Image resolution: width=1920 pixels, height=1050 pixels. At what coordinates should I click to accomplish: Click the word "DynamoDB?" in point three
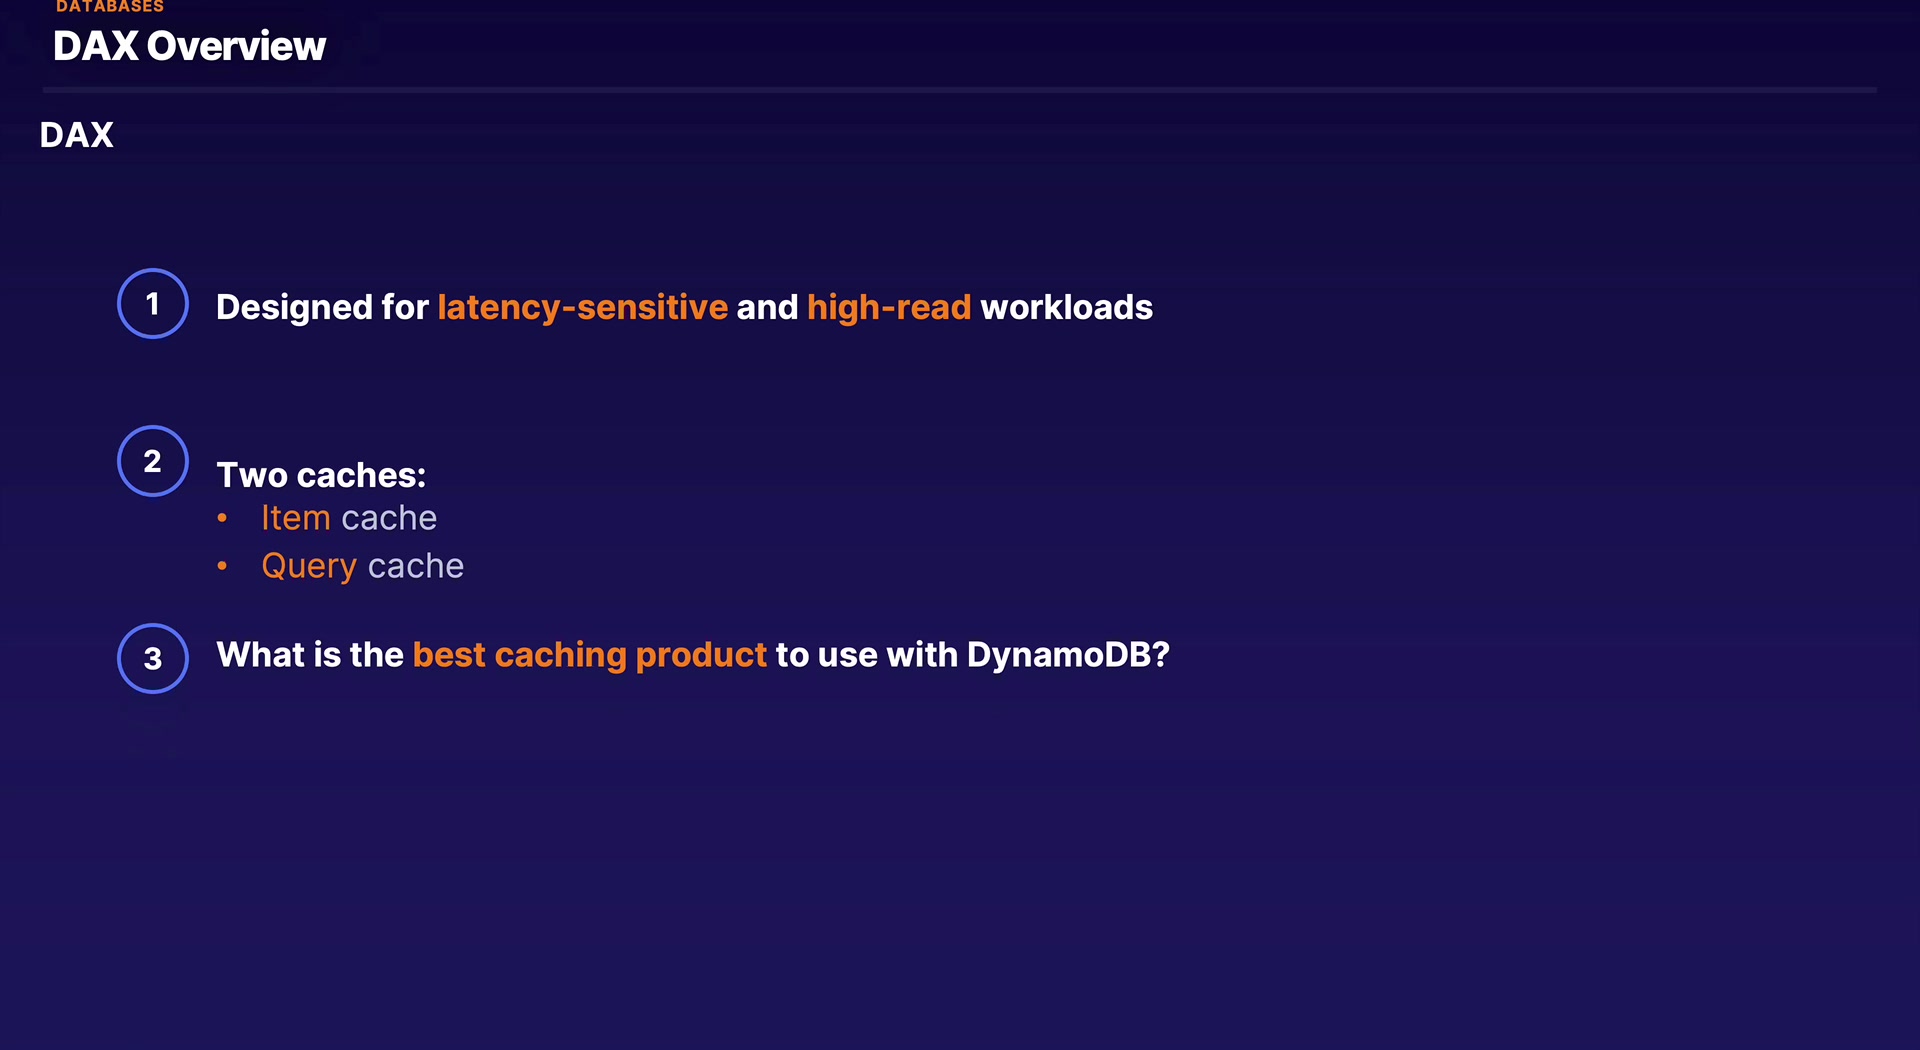[1068, 655]
